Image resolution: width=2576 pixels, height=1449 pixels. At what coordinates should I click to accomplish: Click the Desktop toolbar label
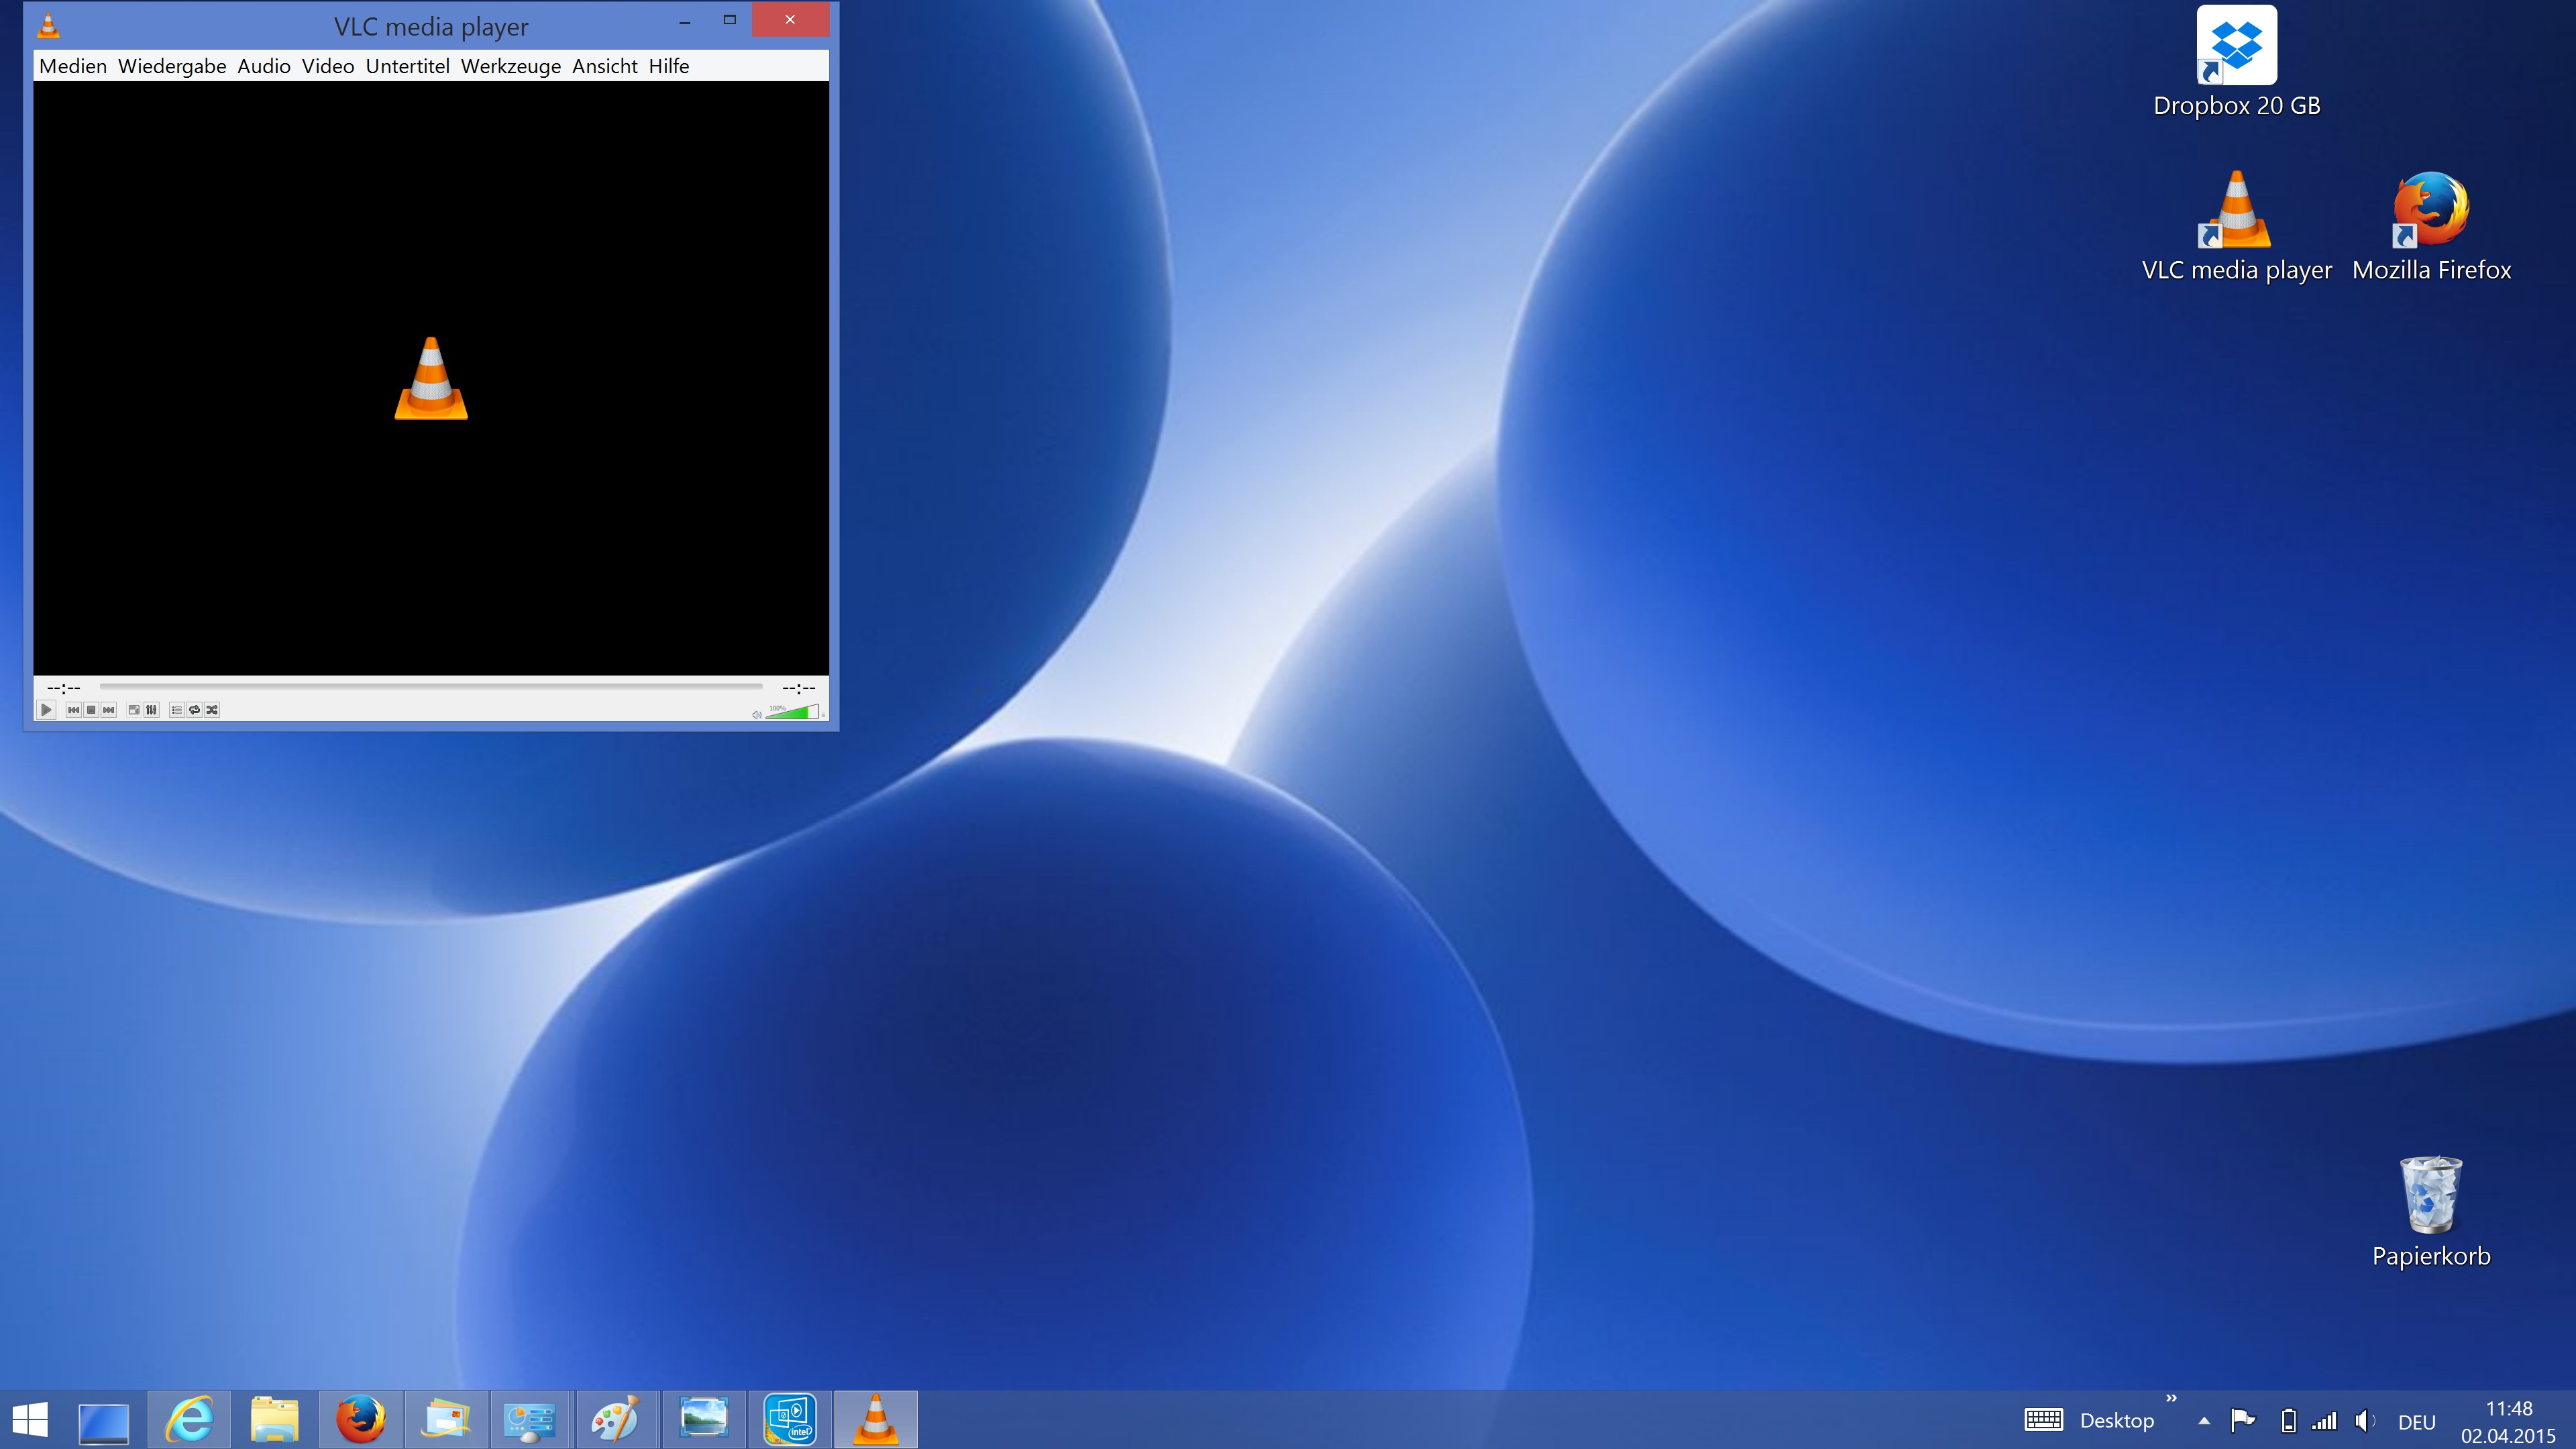[2116, 1421]
